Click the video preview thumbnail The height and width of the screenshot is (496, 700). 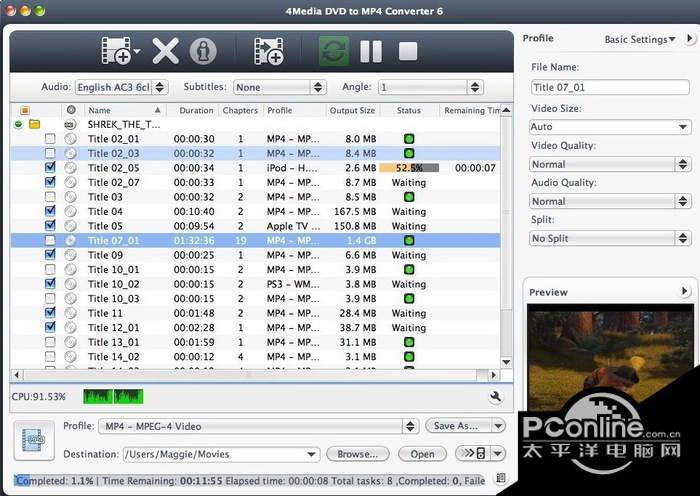610,357
